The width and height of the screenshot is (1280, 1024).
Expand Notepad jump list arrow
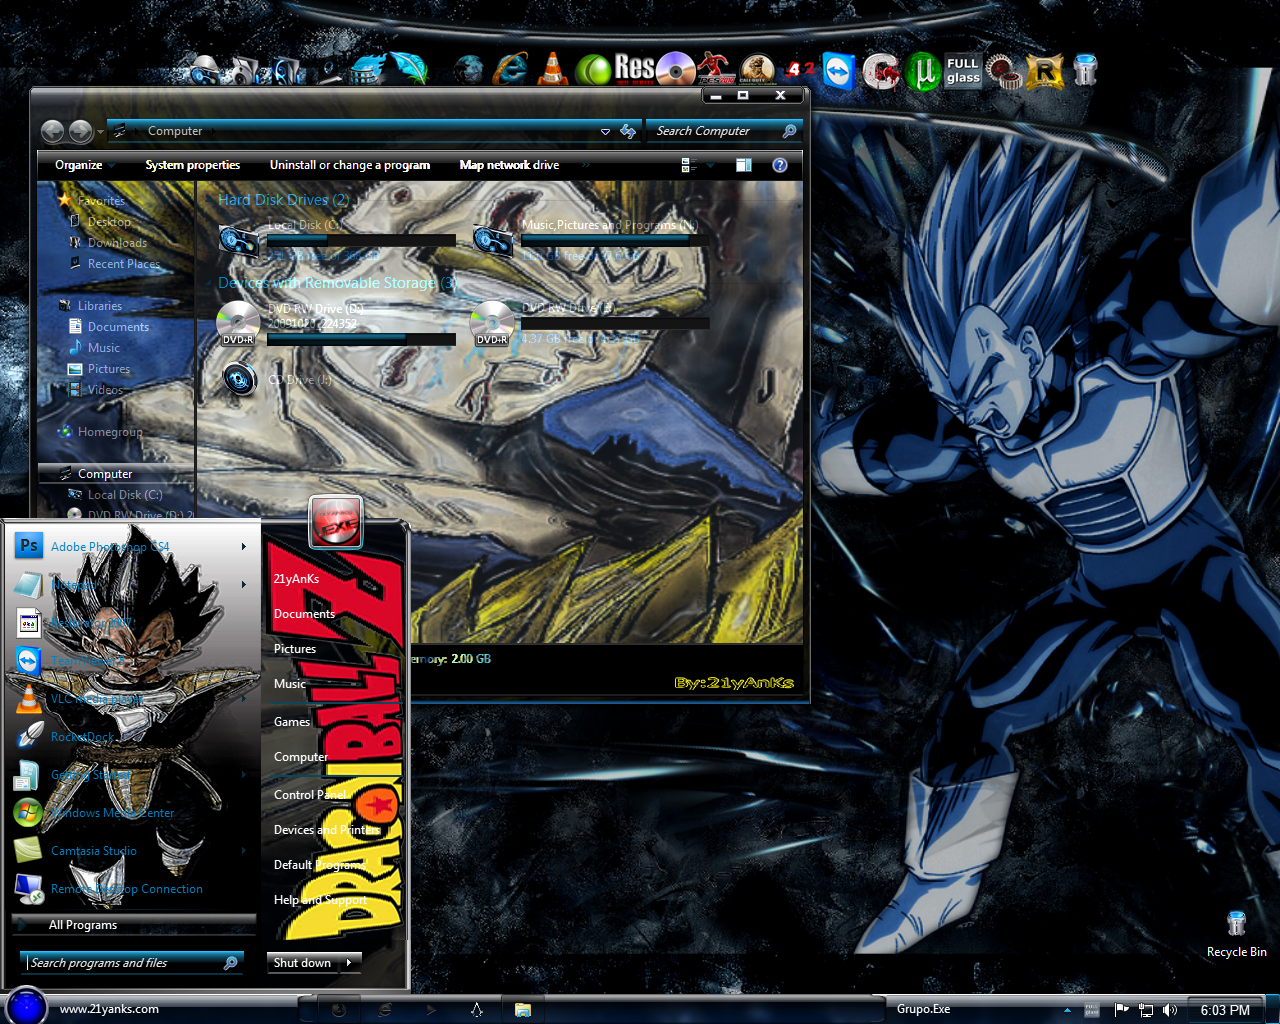click(243, 584)
